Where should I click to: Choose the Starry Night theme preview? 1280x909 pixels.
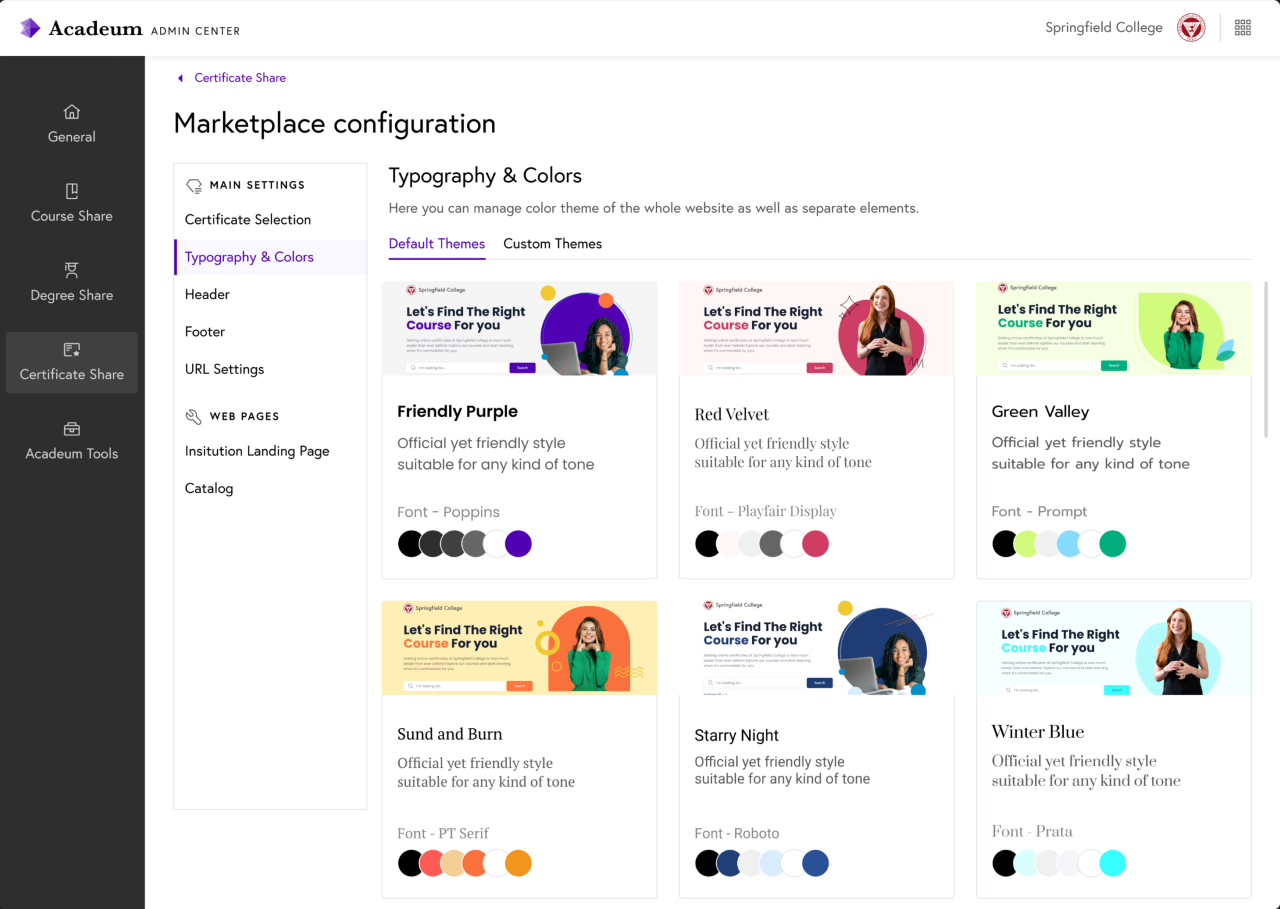(x=816, y=647)
